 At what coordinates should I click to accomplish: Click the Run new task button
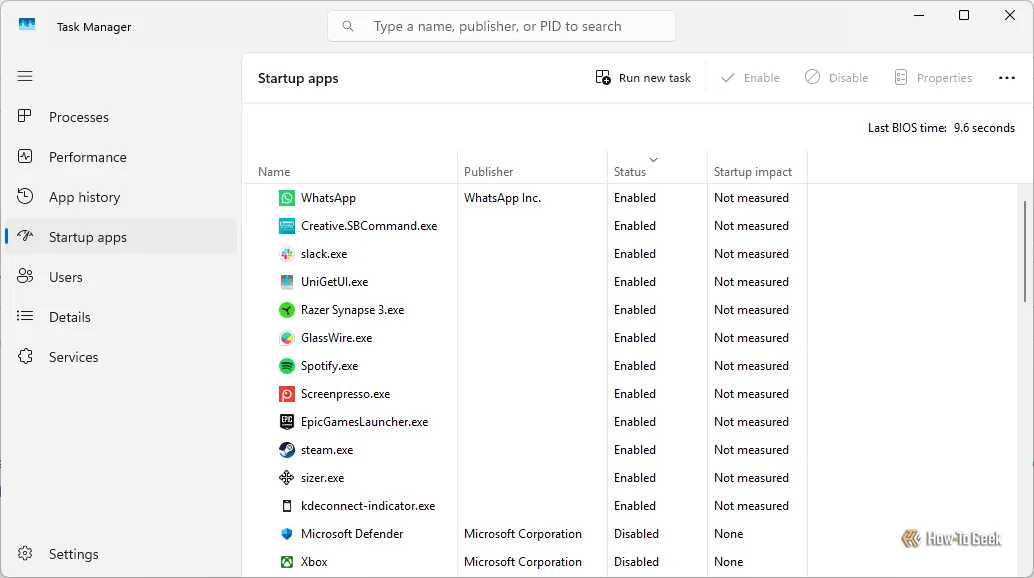point(643,78)
